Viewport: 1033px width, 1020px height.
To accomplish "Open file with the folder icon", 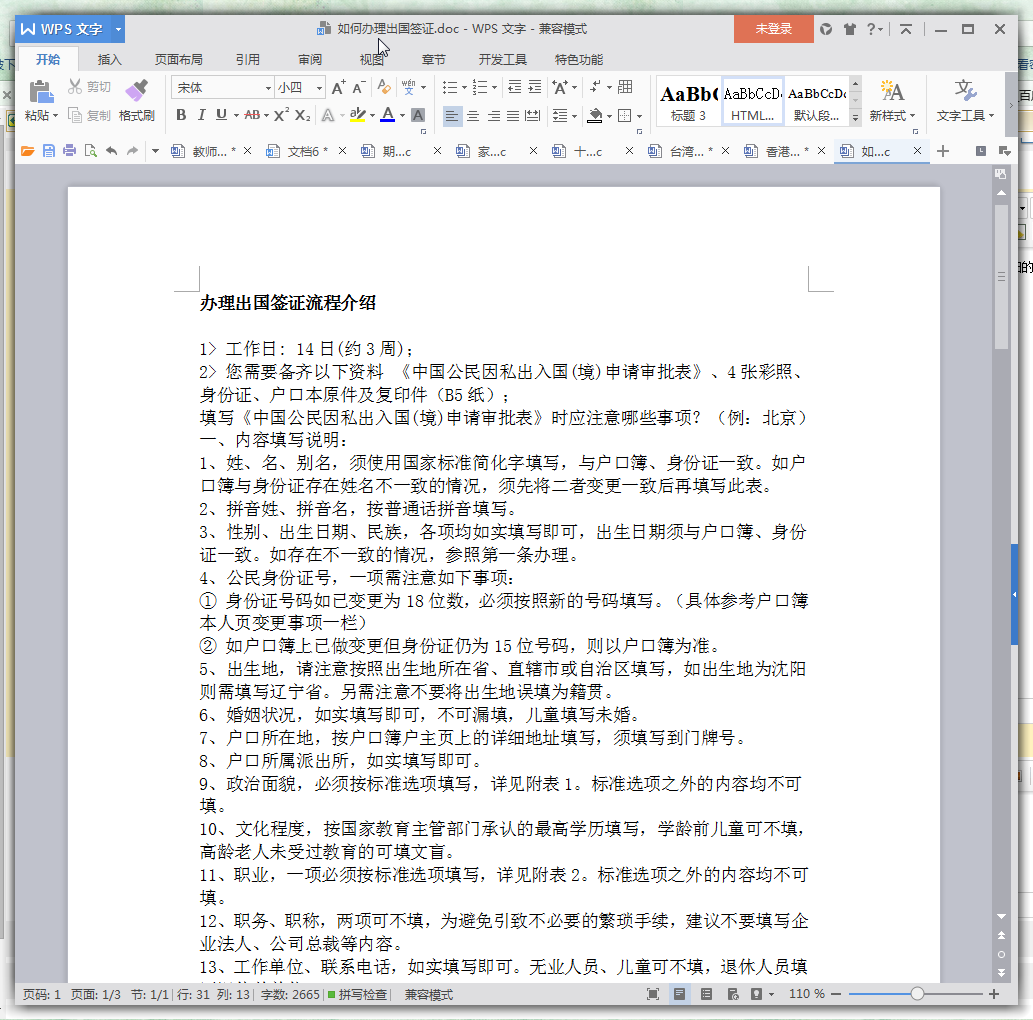I will 28,152.
